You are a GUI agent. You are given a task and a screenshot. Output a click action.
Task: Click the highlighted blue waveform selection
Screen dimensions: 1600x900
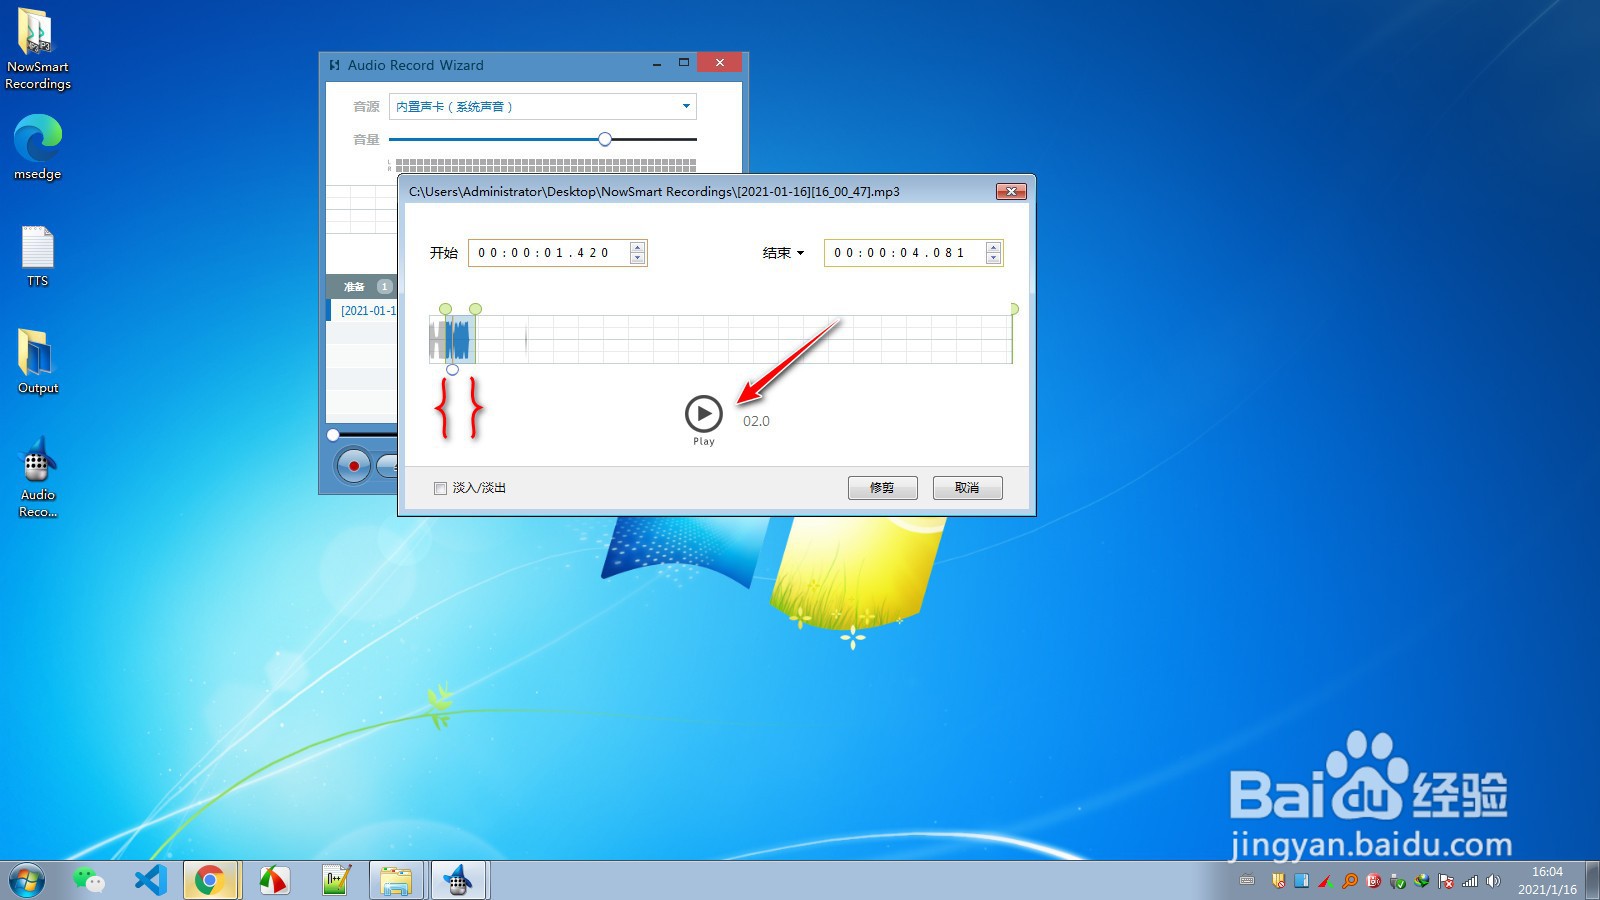click(x=460, y=339)
